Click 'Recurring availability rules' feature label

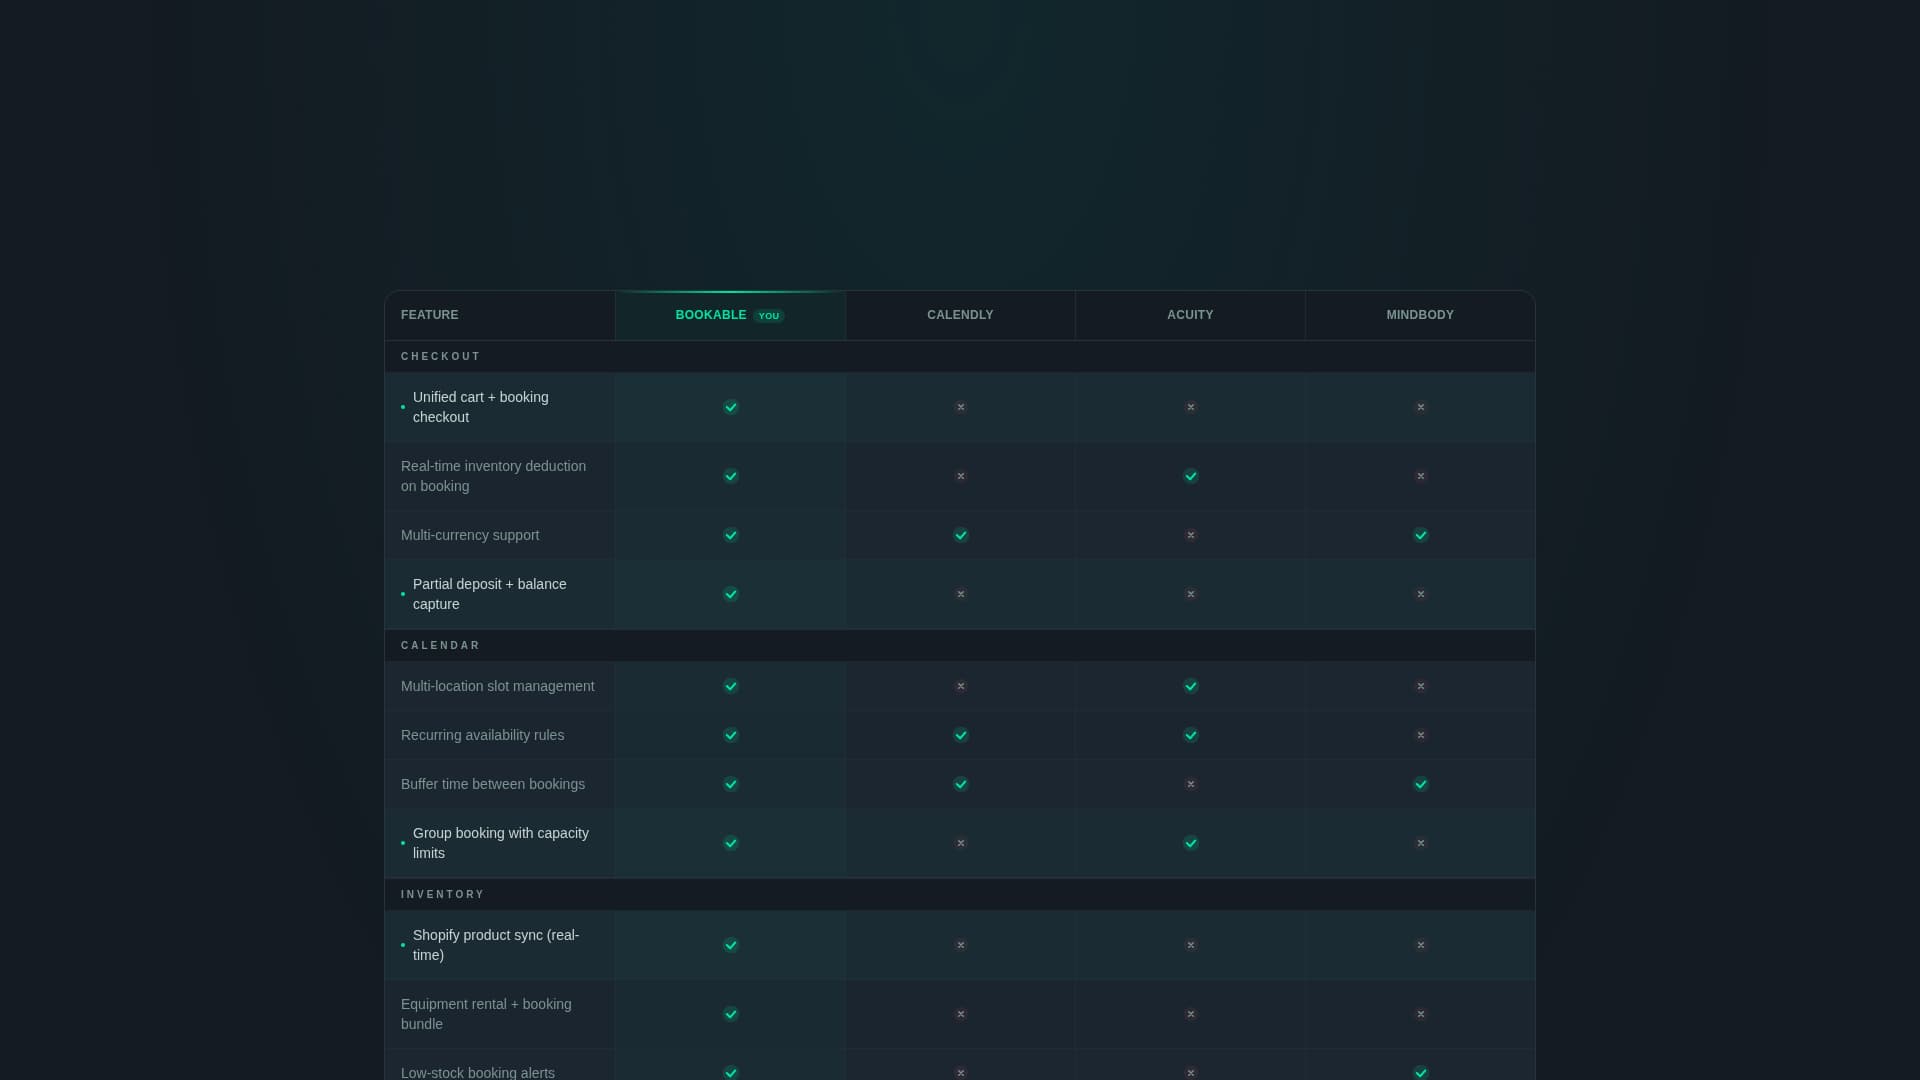coord(483,735)
